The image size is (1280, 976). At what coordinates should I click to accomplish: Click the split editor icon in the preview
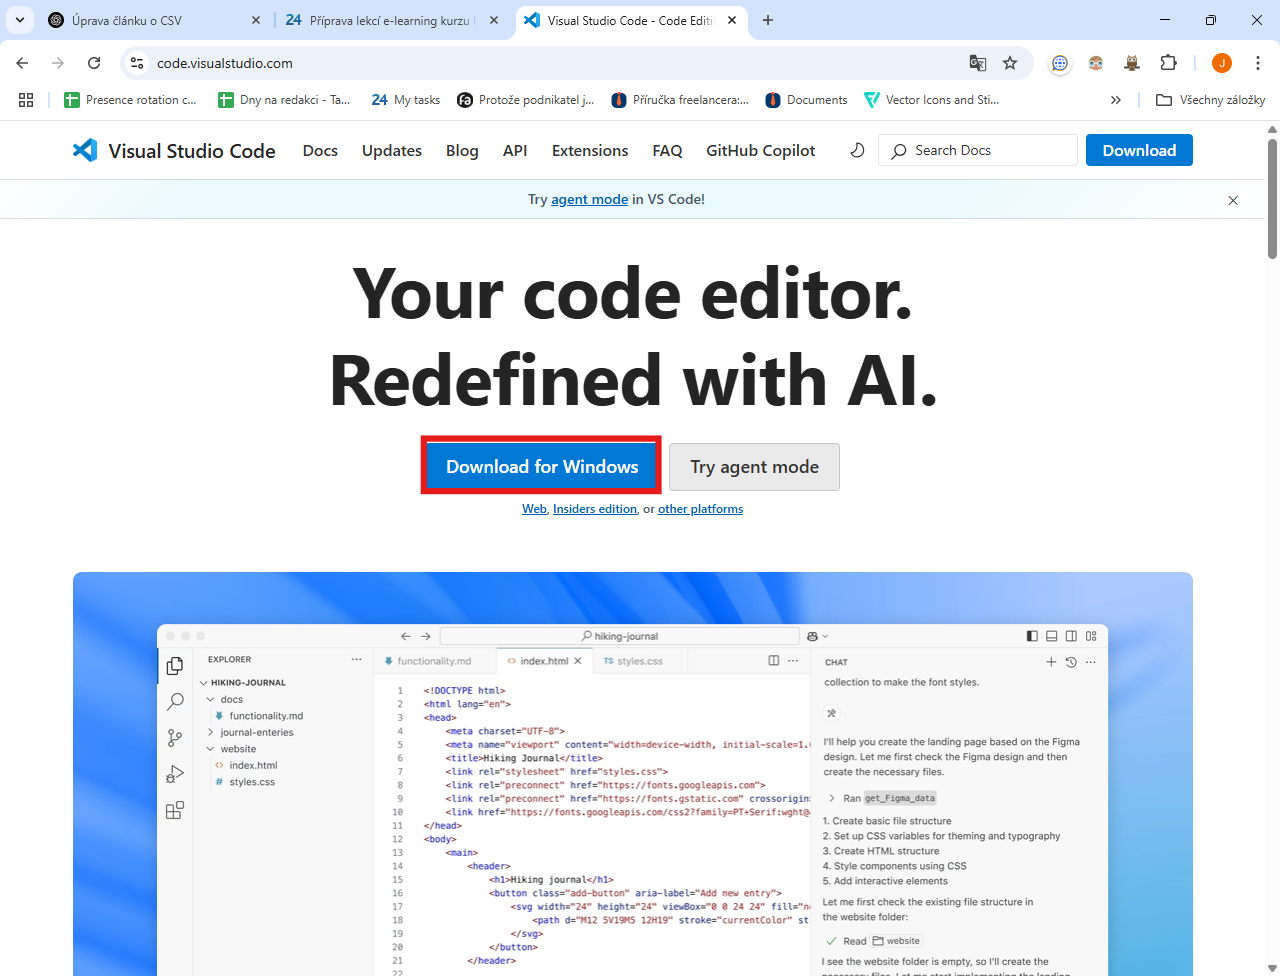[773, 661]
